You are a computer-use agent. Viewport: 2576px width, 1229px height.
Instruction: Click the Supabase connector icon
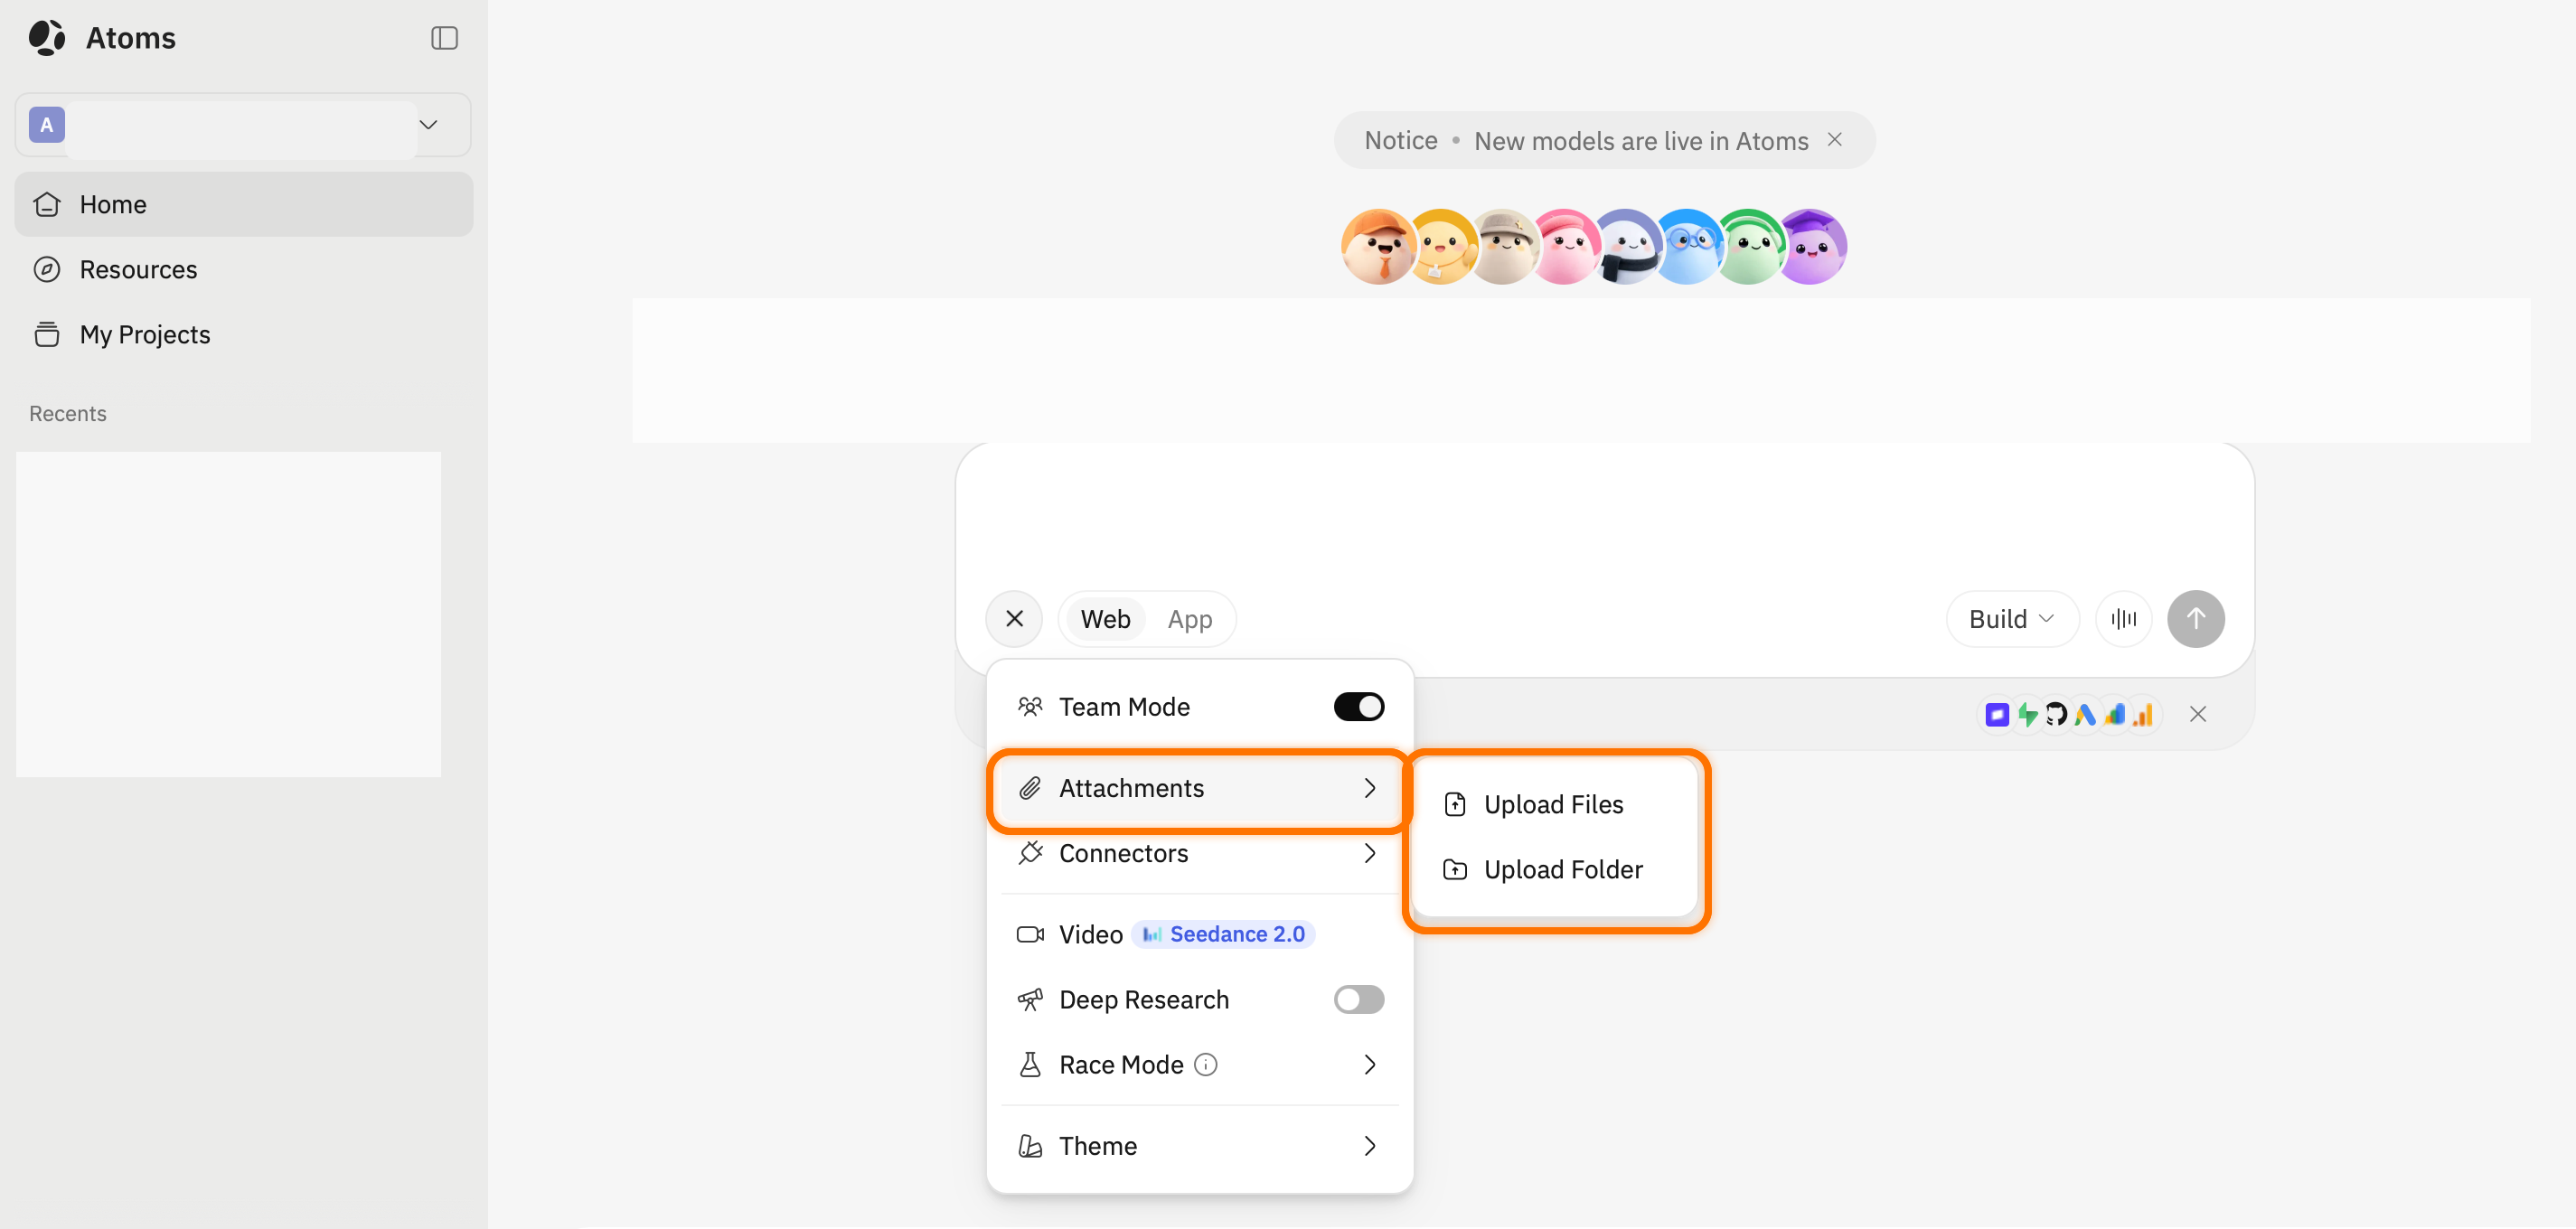(2026, 714)
